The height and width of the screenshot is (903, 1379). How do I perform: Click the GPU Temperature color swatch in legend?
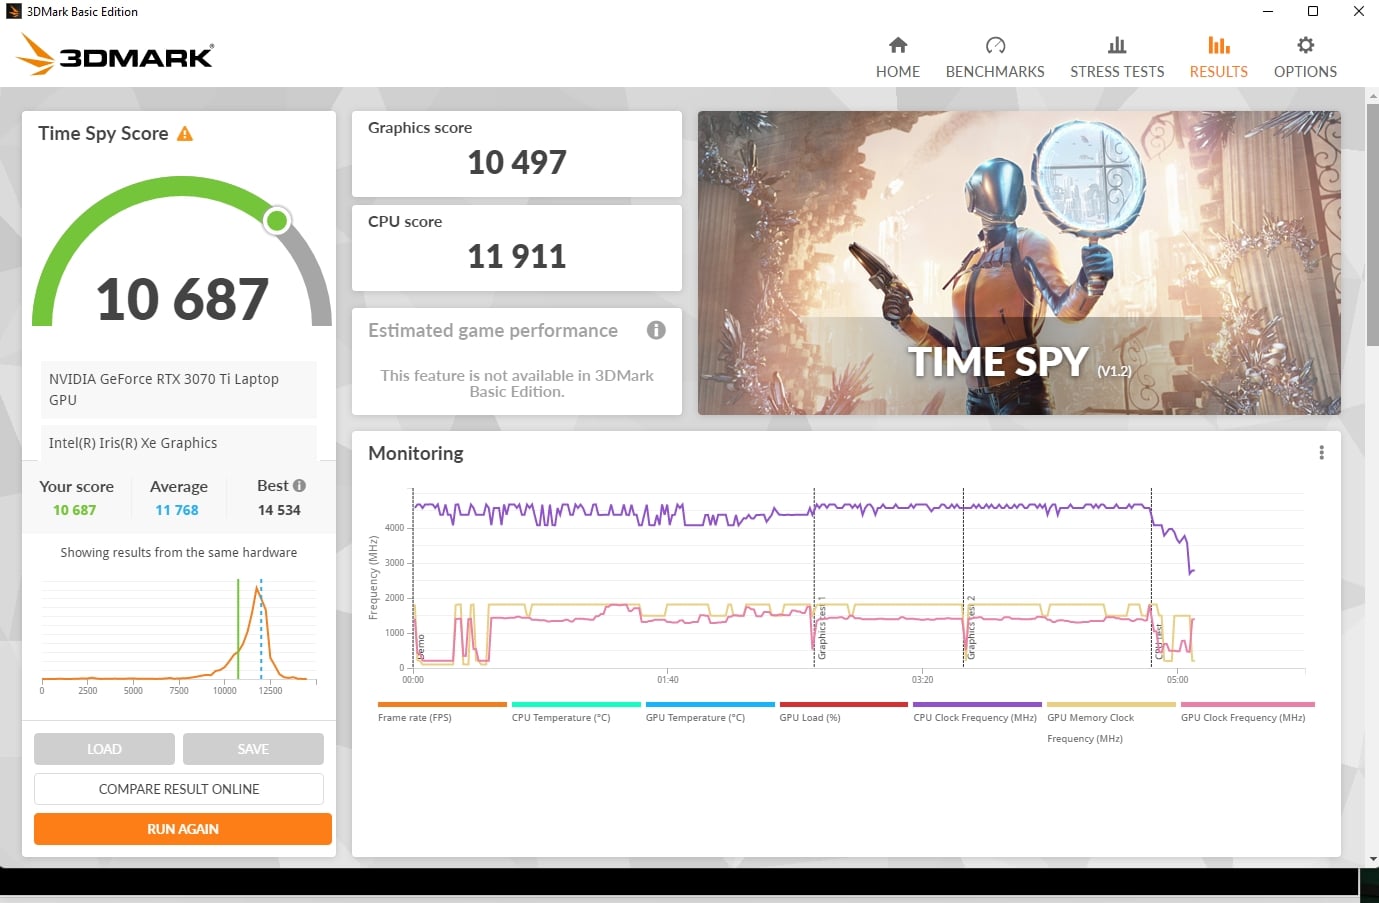coord(710,705)
